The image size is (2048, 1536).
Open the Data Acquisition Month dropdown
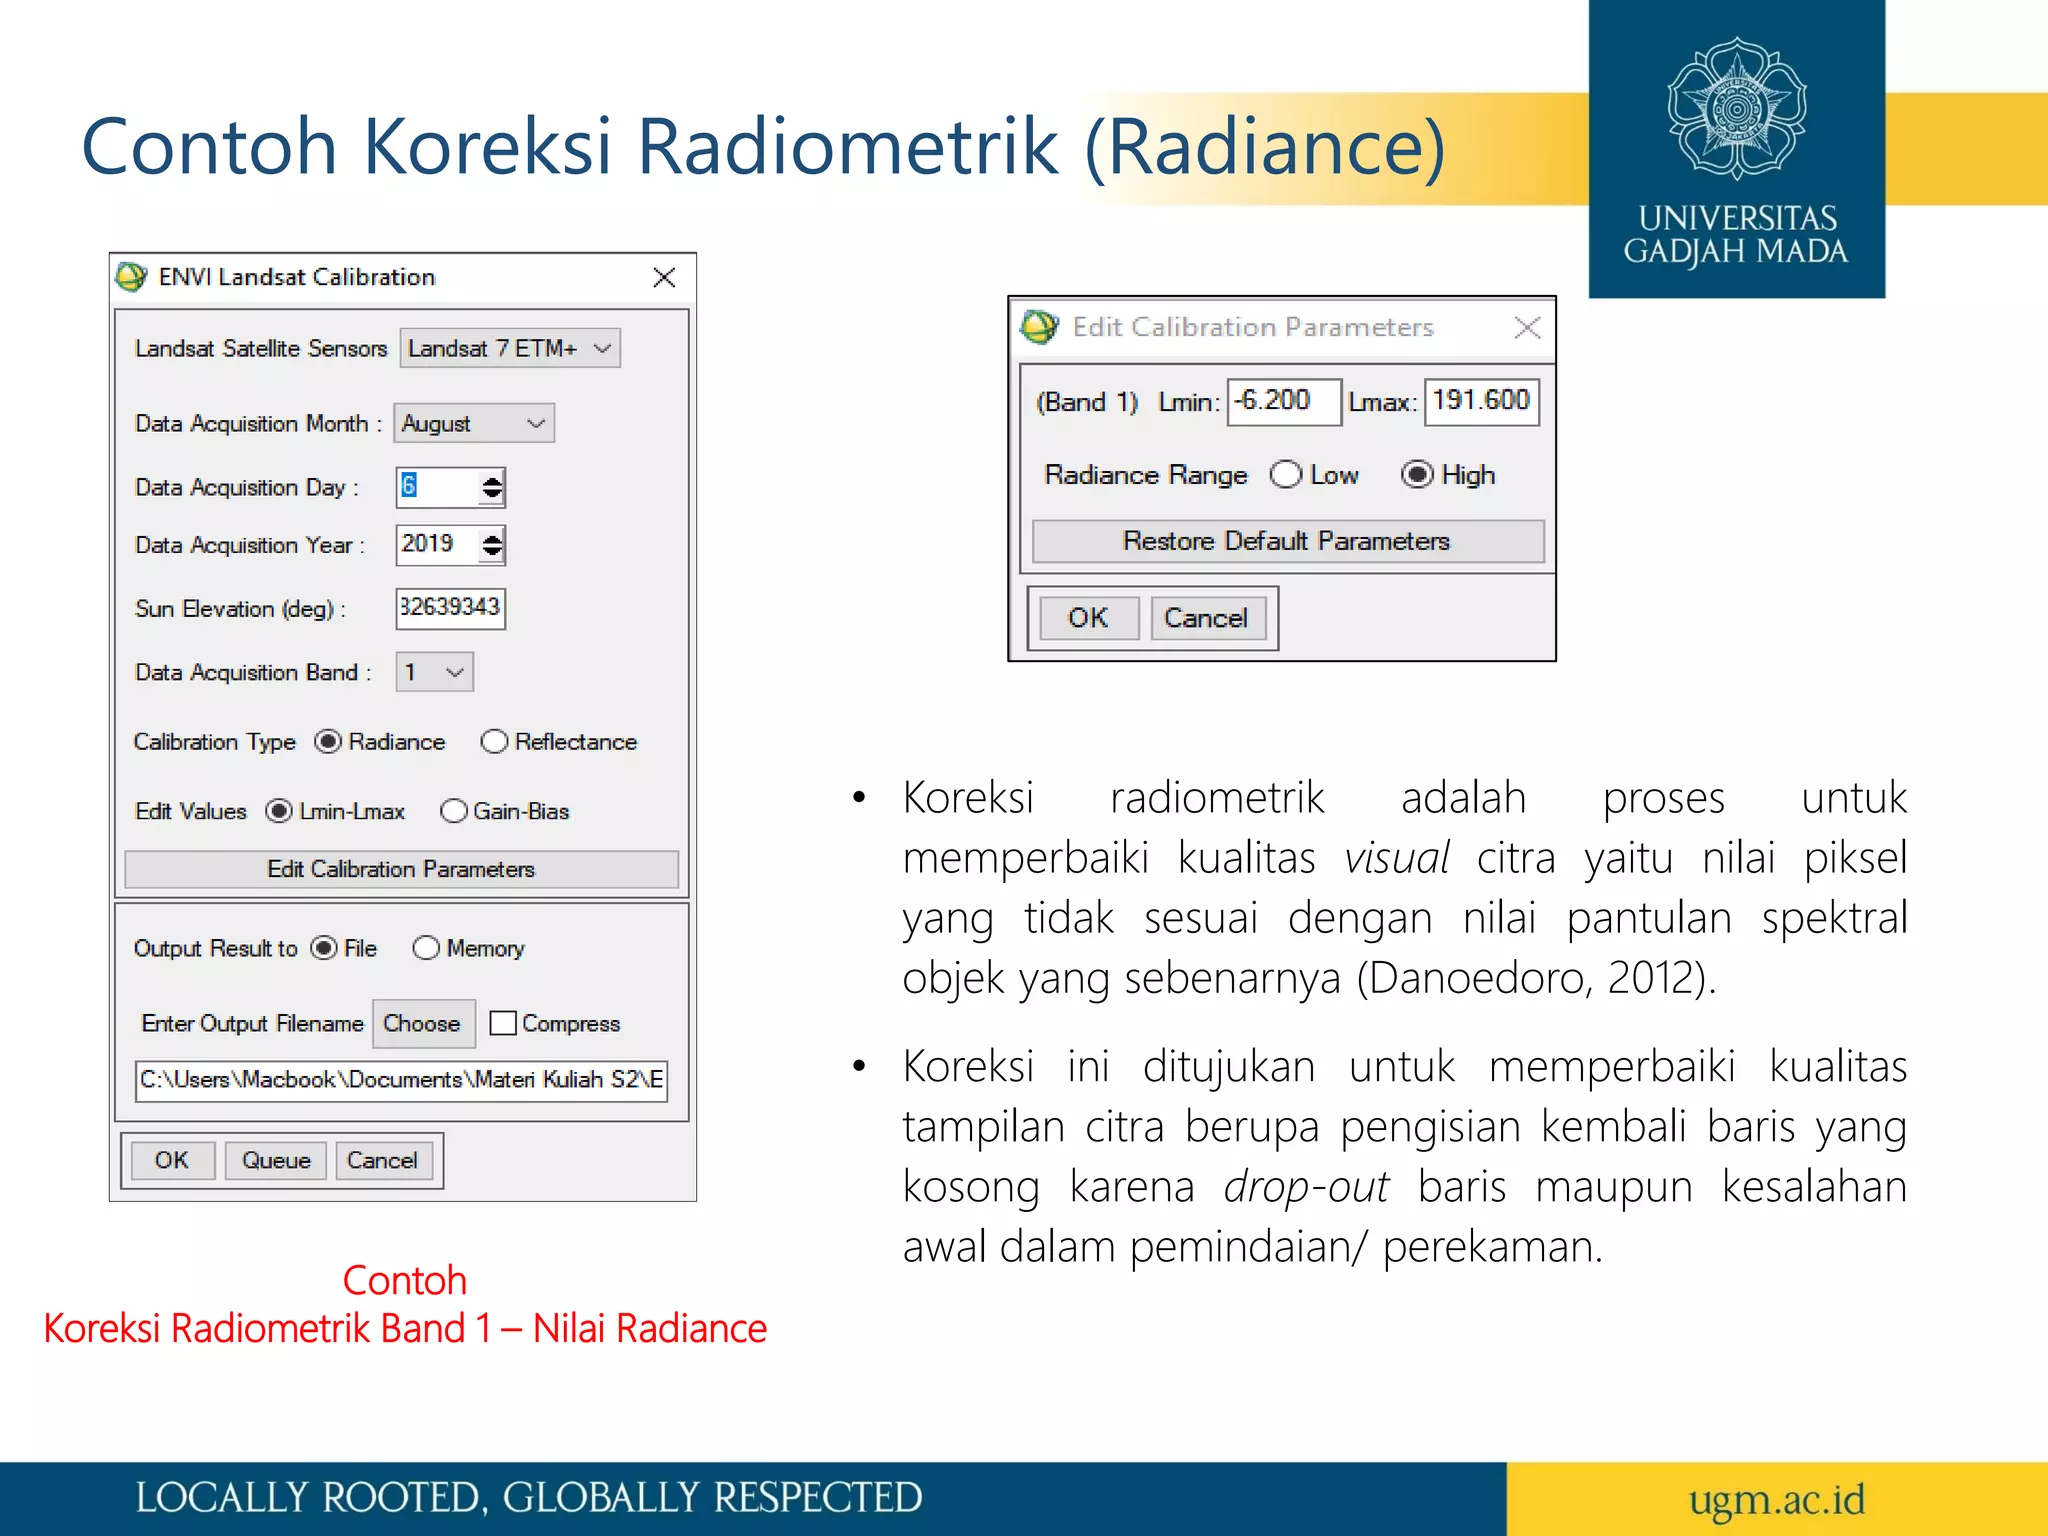point(474,423)
